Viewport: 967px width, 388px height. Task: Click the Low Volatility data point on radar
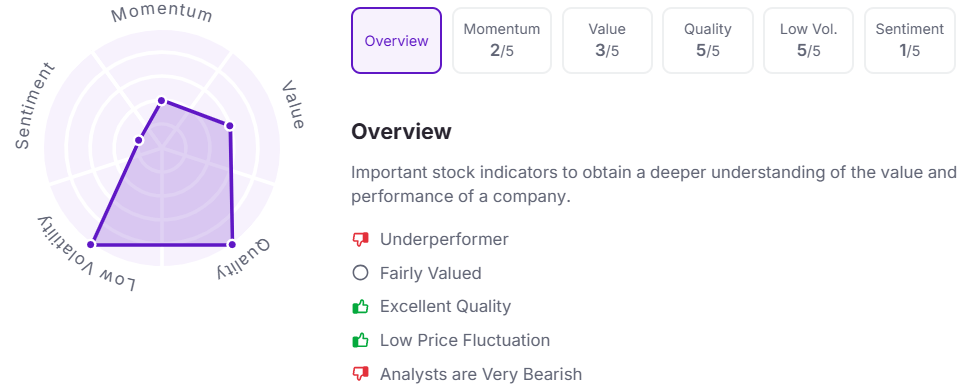[x=91, y=244]
